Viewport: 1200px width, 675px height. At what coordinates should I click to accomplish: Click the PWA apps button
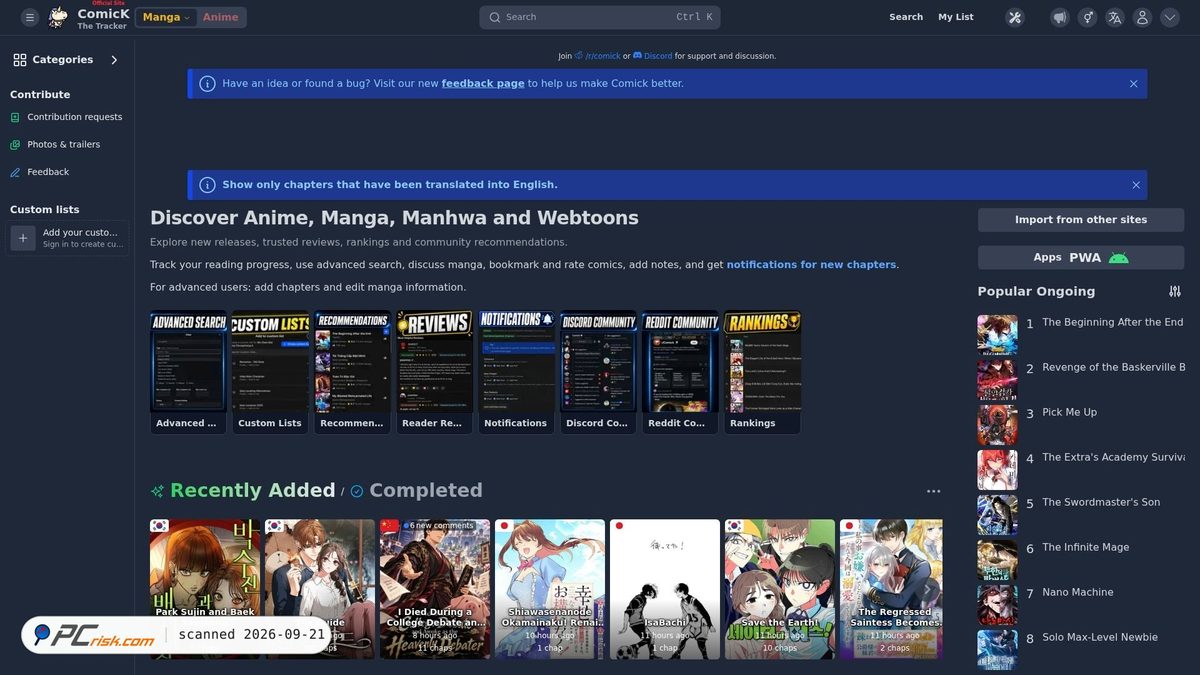click(x=1081, y=257)
